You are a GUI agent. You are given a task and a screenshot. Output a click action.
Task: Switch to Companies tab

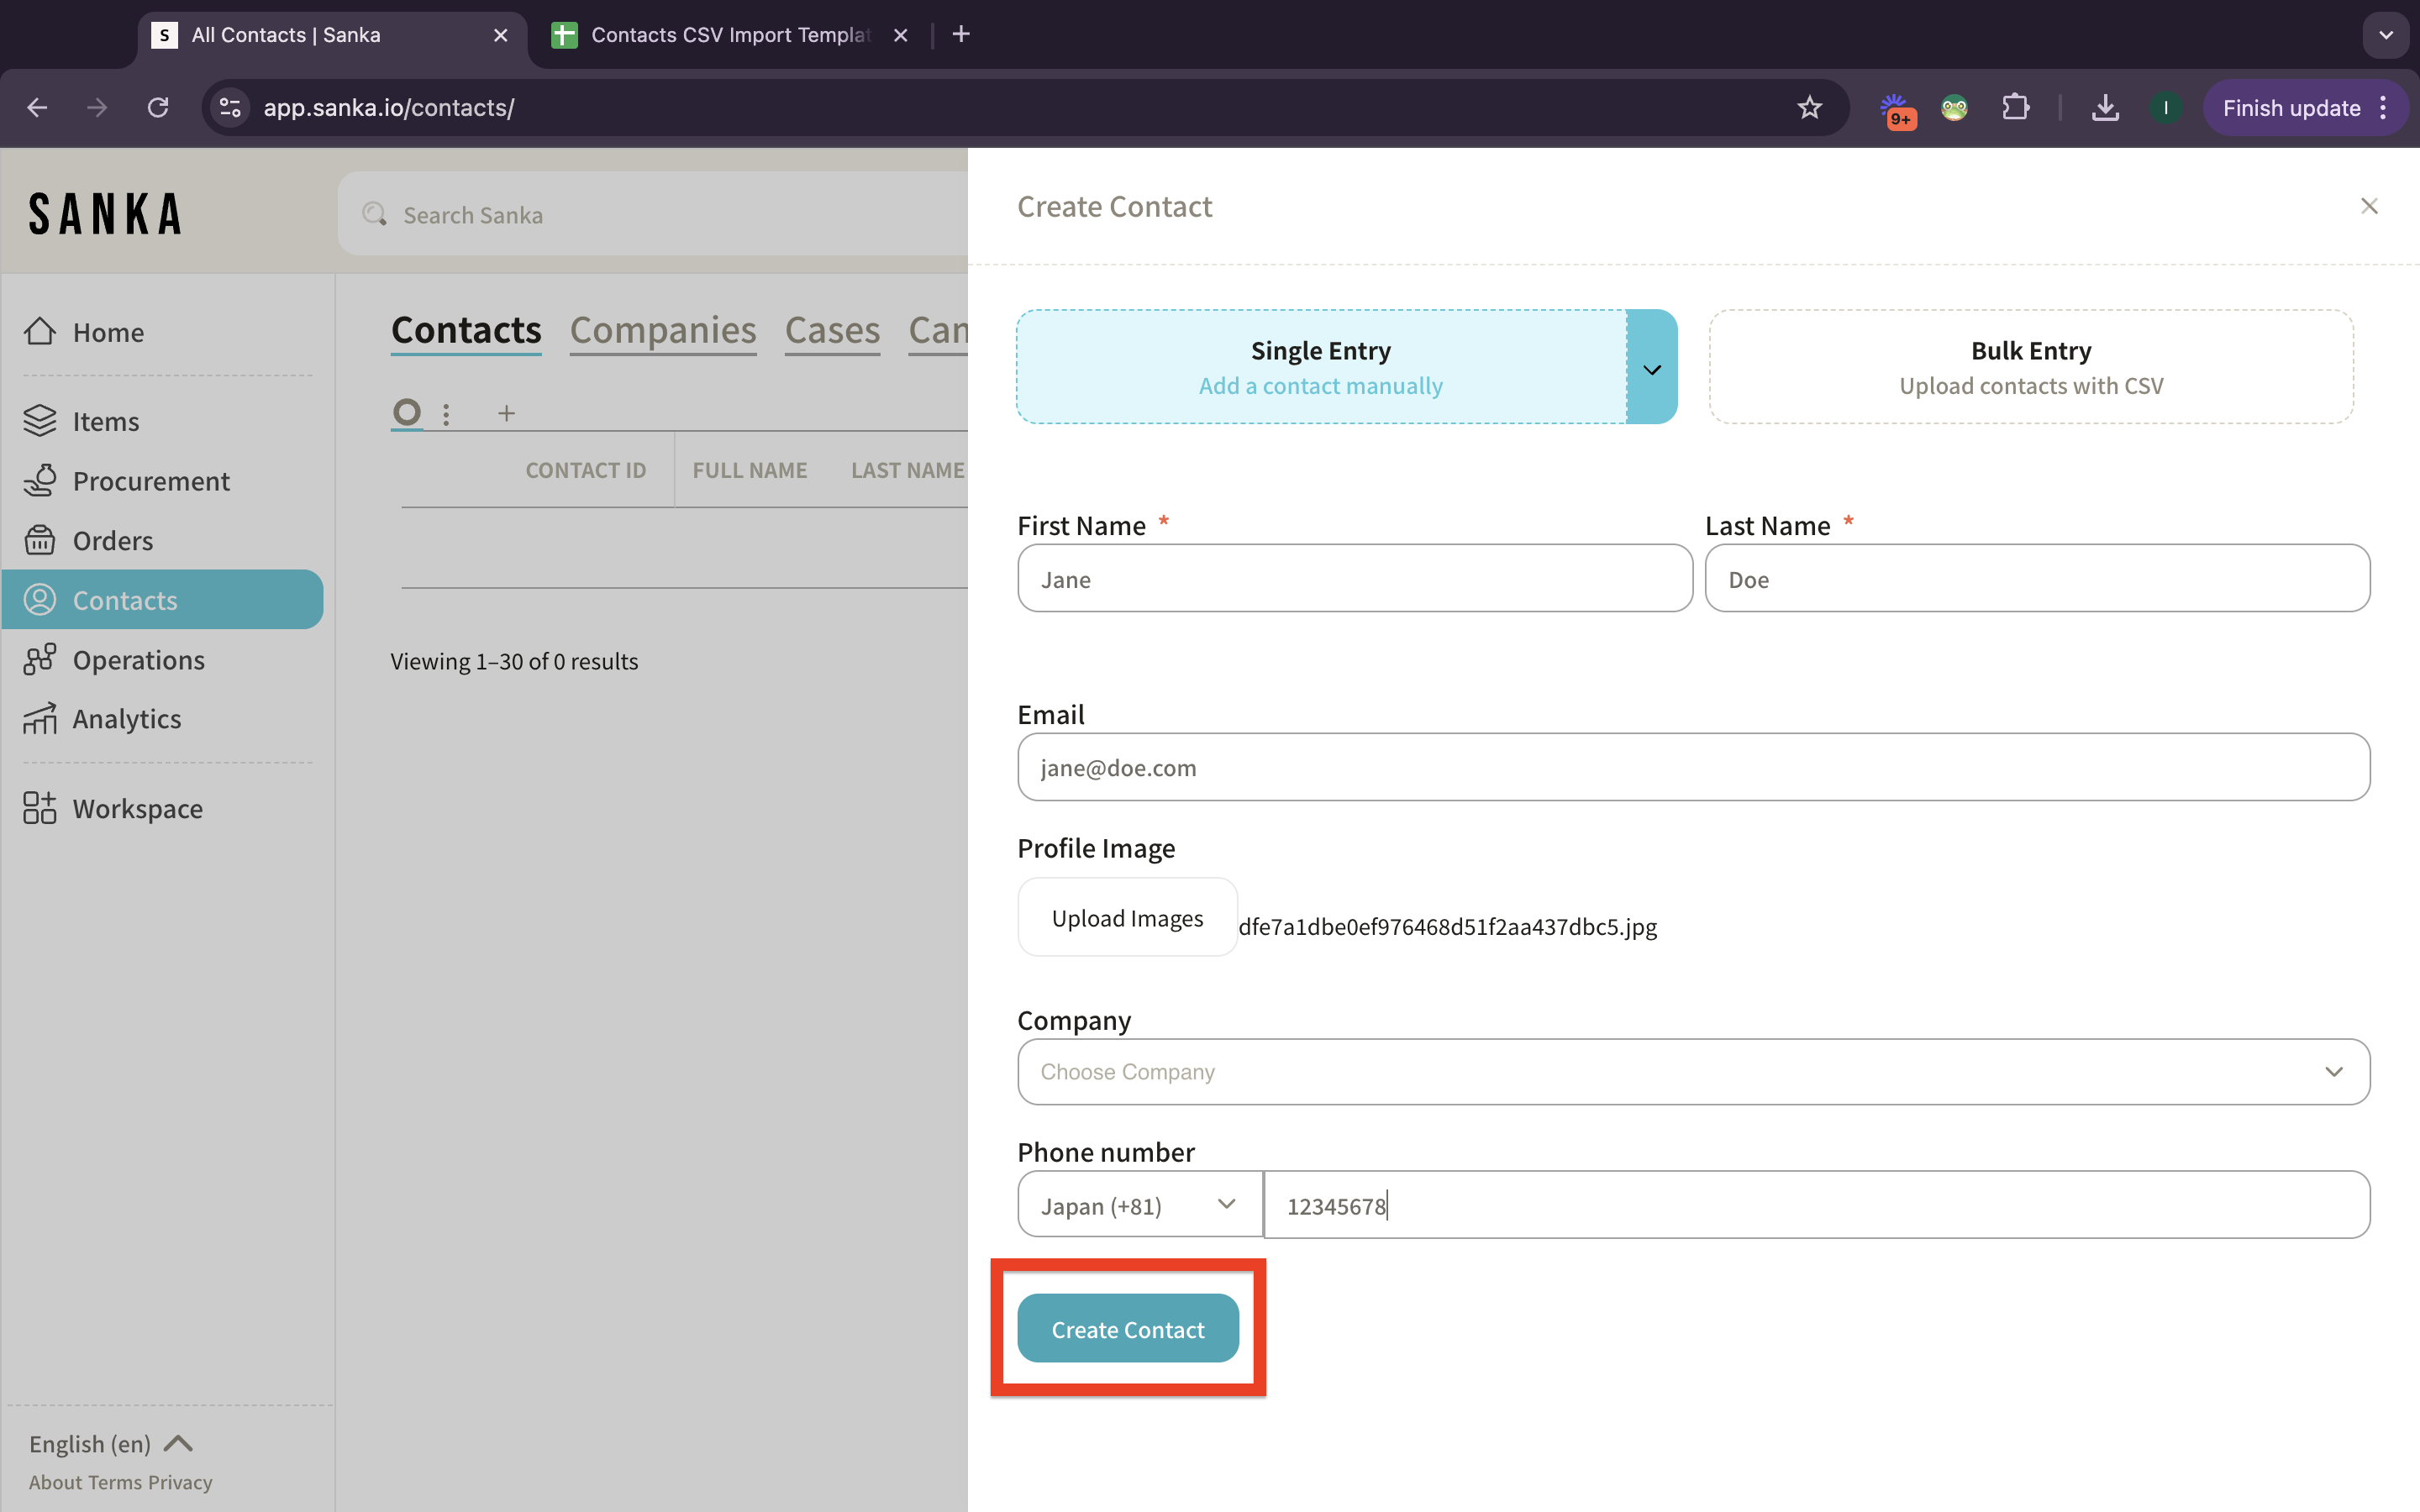click(x=662, y=331)
